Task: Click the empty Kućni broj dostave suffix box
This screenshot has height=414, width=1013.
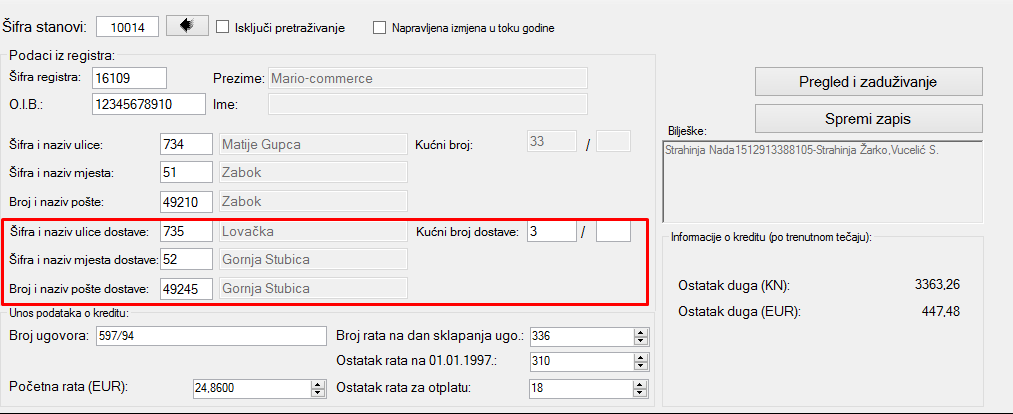Action: point(613,232)
